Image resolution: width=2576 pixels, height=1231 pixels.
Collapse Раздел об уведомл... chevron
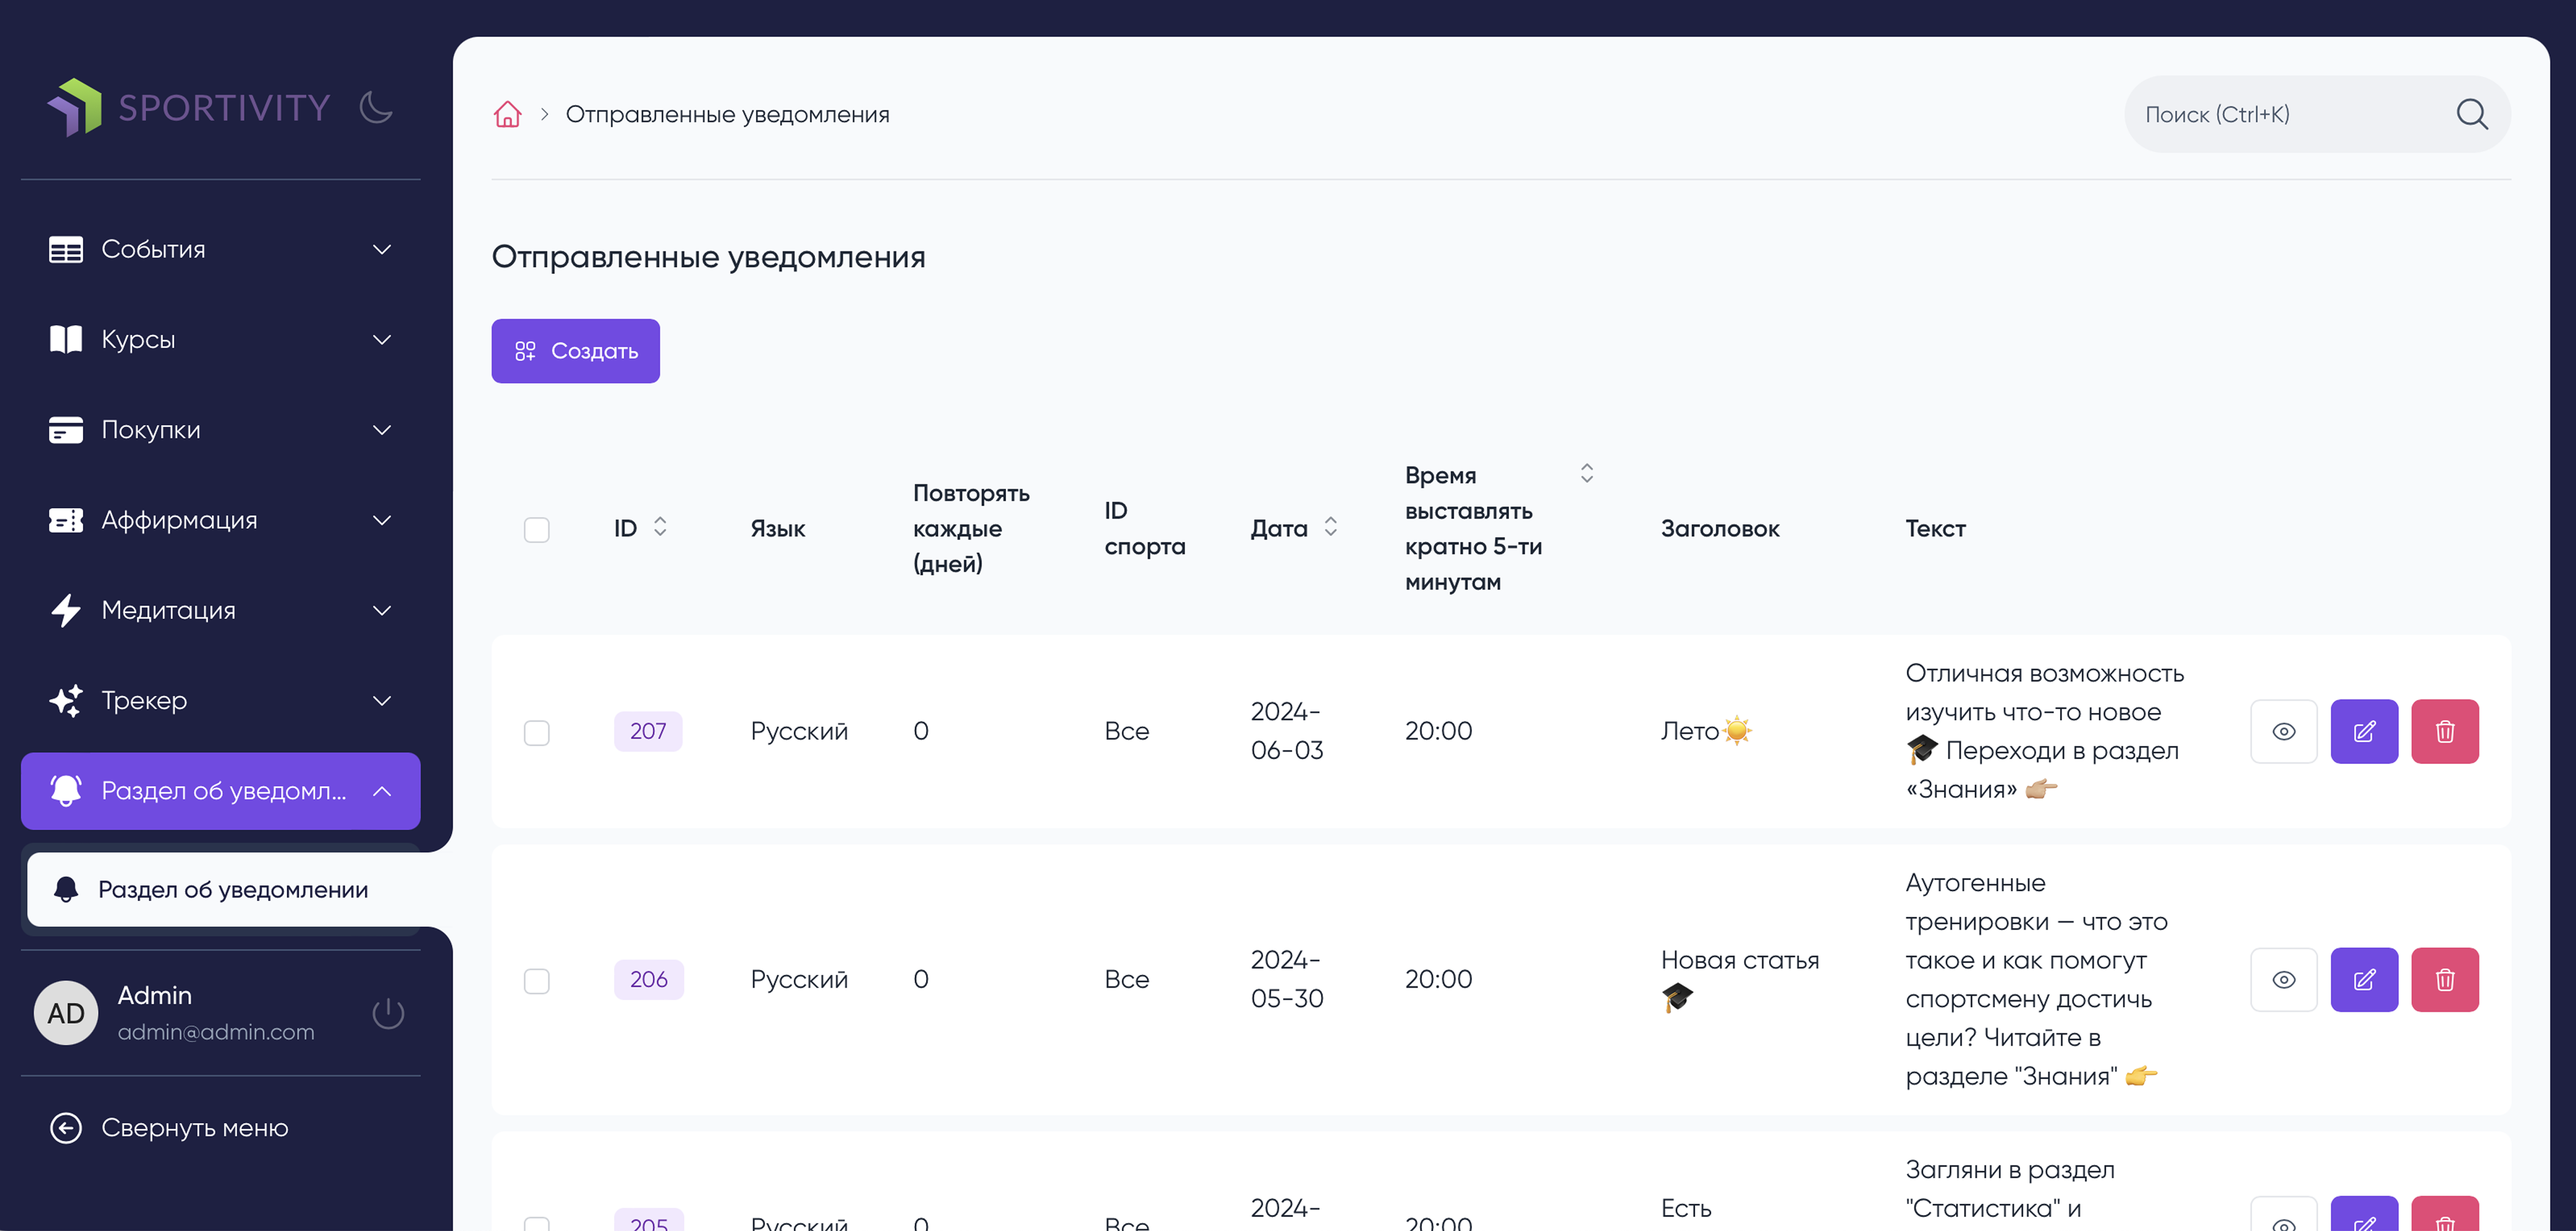click(382, 791)
